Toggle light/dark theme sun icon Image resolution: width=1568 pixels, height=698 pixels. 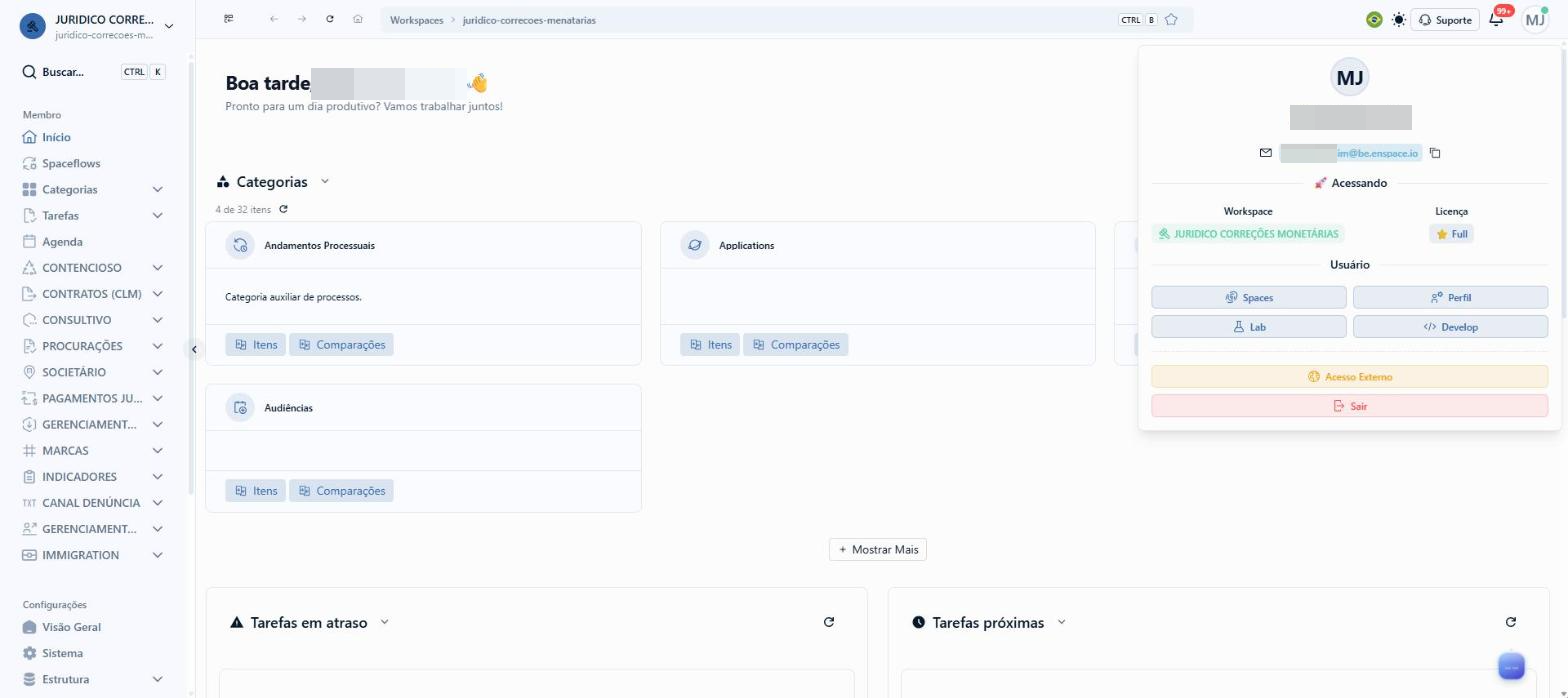[1398, 20]
